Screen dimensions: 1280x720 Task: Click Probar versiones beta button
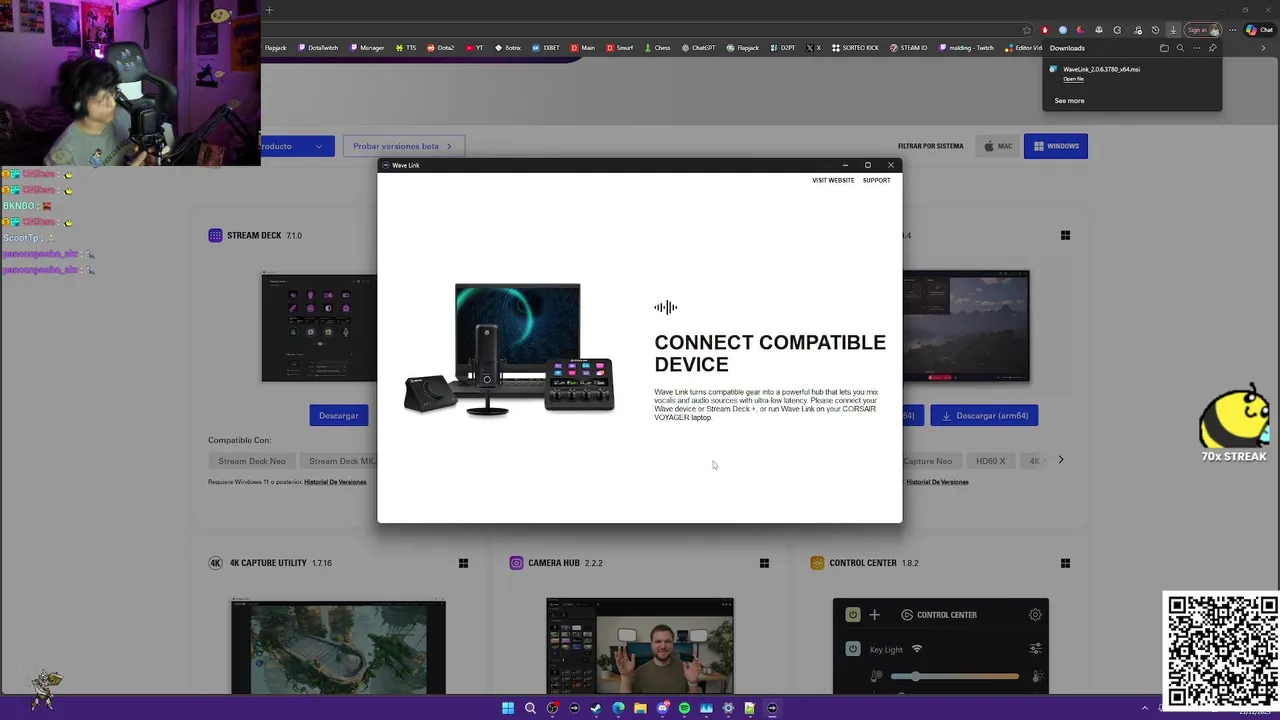[x=403, y=146]
